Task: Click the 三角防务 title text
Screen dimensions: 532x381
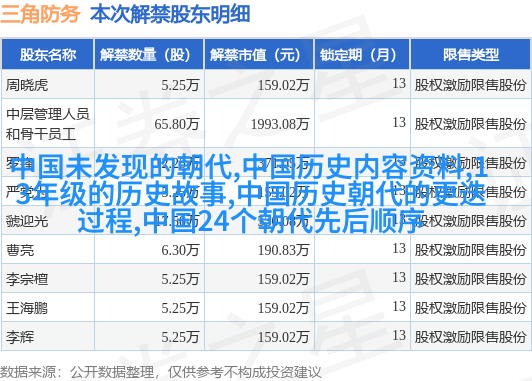Action: click(x=40, y=14)
